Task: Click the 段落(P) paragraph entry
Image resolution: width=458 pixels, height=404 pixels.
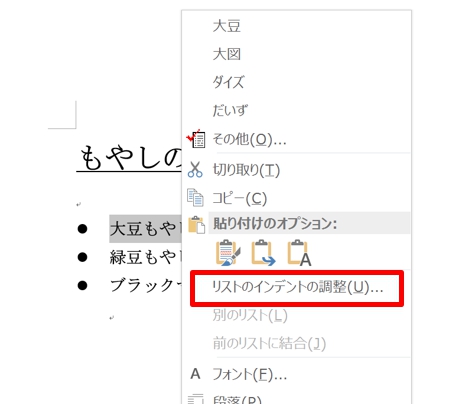Action: coord(237,400)
